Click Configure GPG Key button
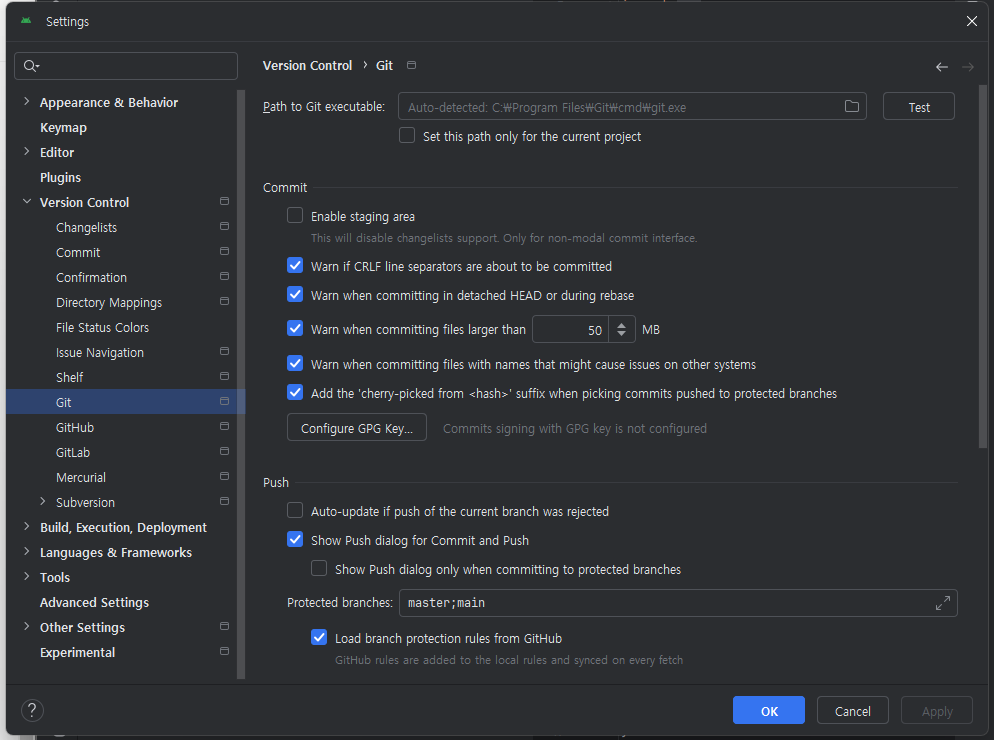Viewport: 994px width, 740px height. 357,427
